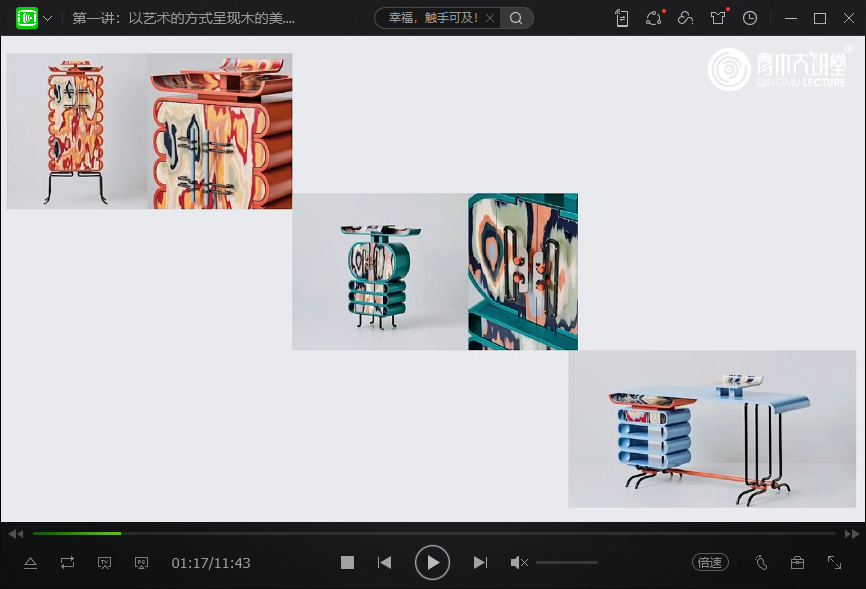Seek on the video progress bar

tap(434, 533)
